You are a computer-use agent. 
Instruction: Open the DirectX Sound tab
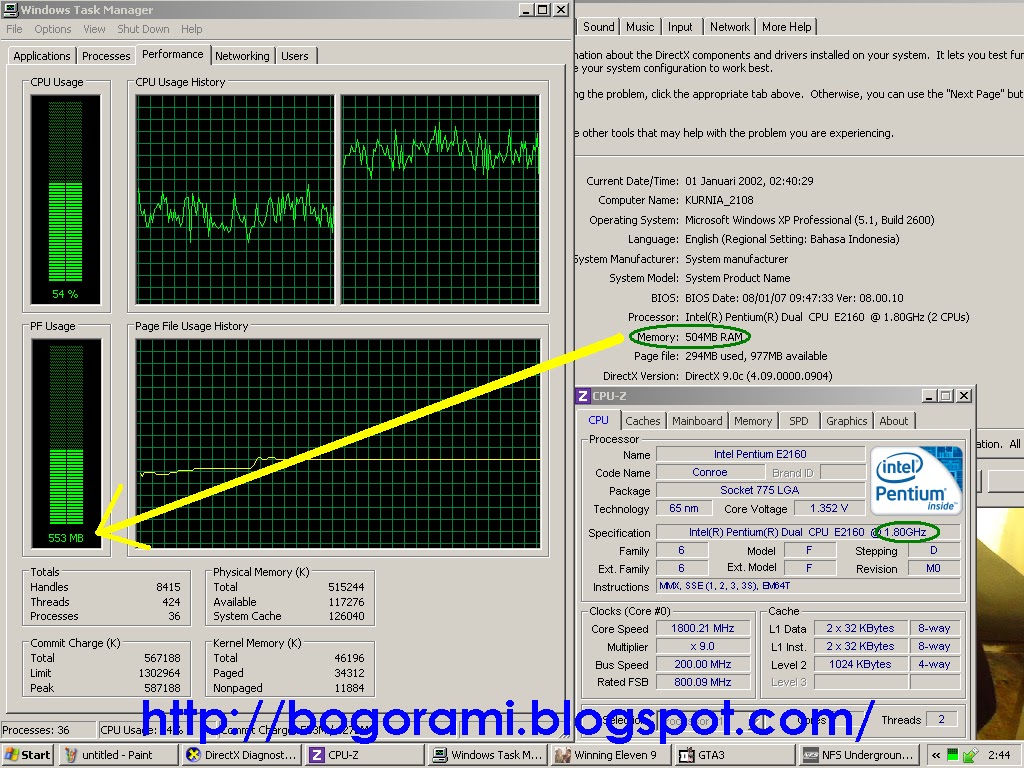click(598, 27)
